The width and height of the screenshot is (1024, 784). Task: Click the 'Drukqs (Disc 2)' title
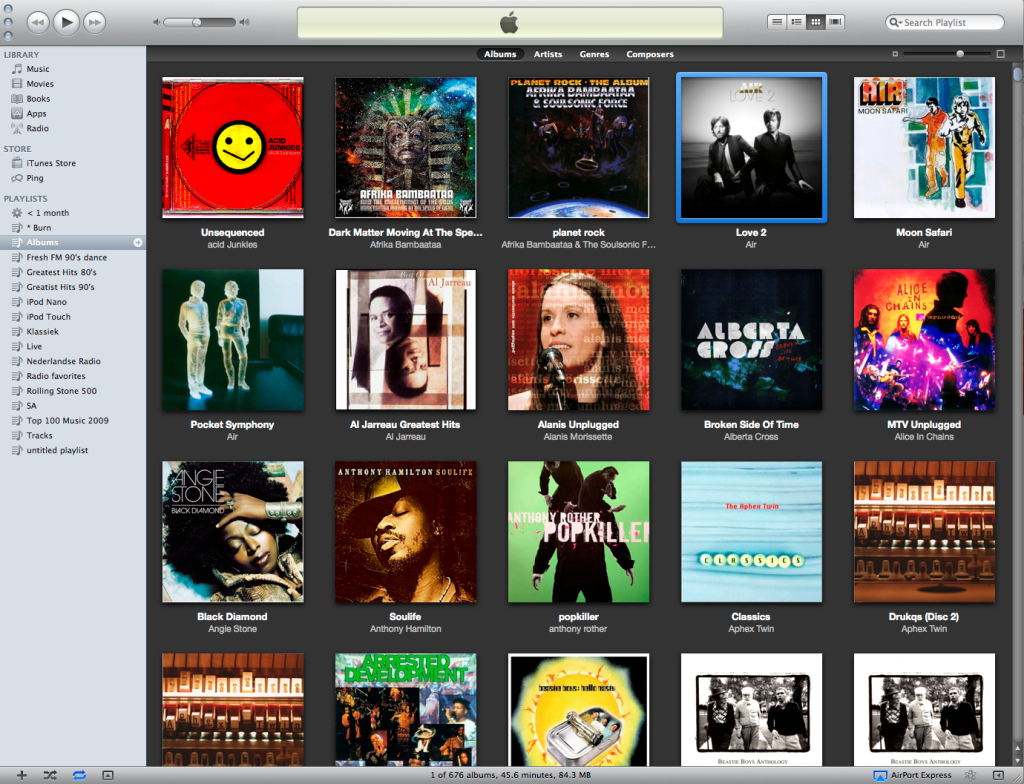(x=923, y=617)
